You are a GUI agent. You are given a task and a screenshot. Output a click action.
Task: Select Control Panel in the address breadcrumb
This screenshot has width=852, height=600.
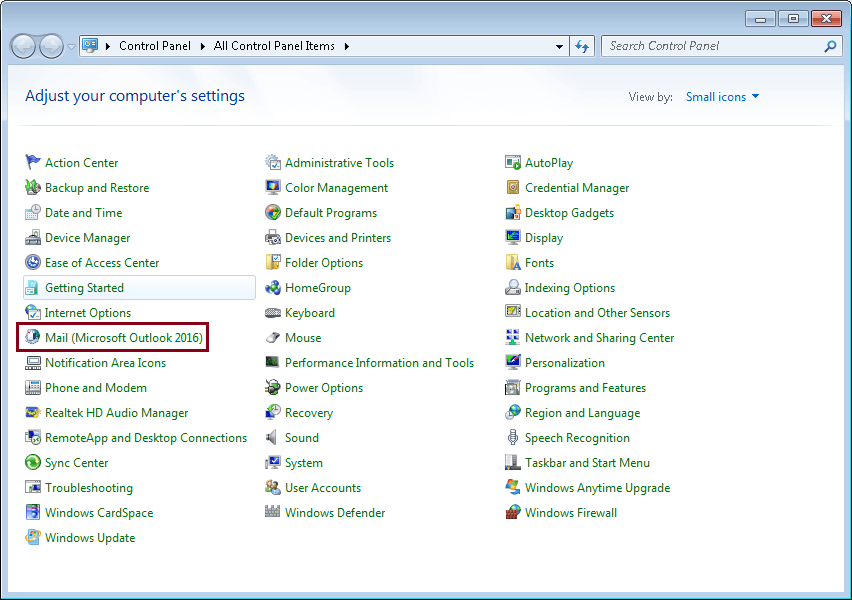(155, 46)
